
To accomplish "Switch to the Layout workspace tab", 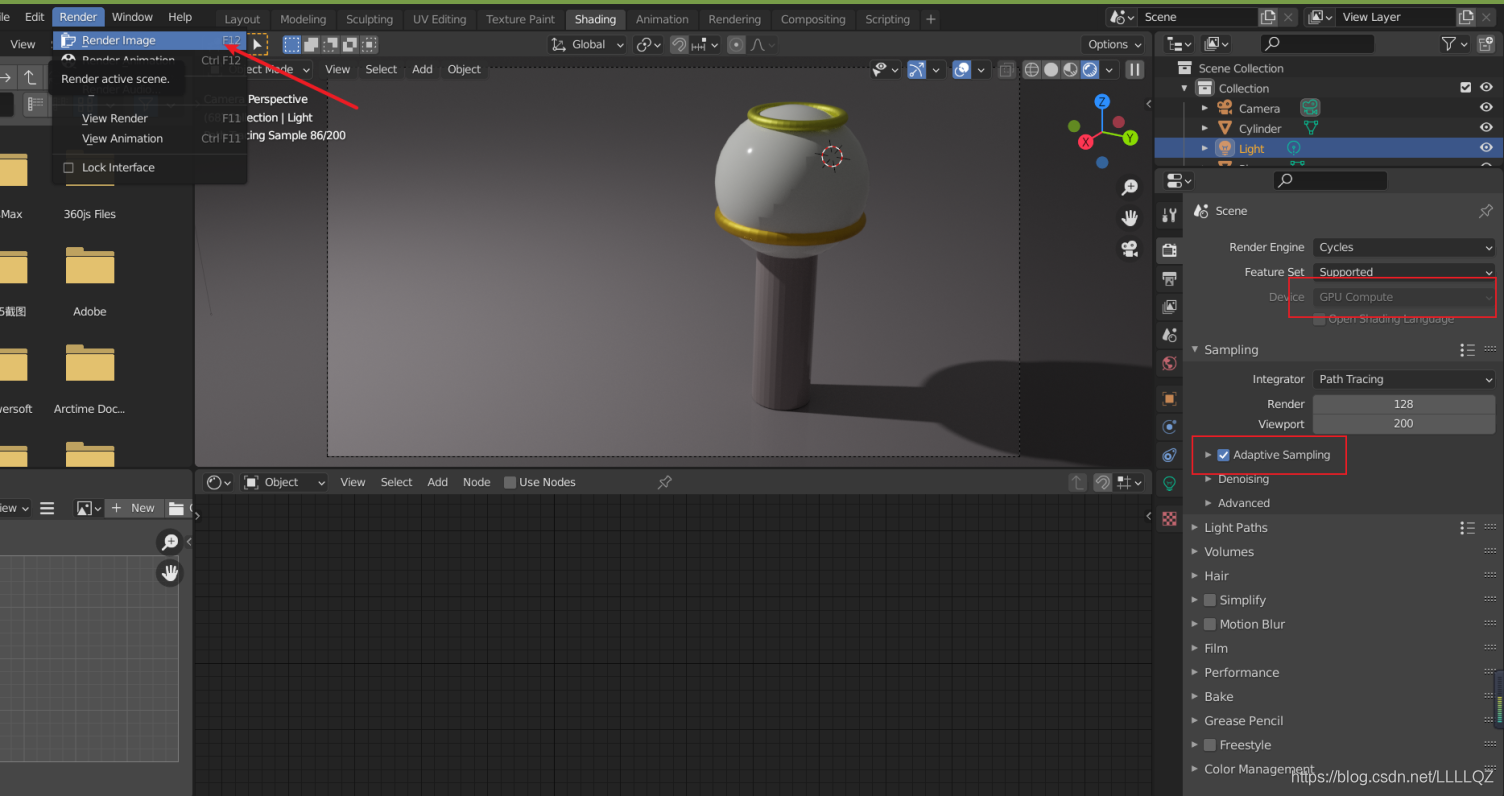I will pos(242,19).
